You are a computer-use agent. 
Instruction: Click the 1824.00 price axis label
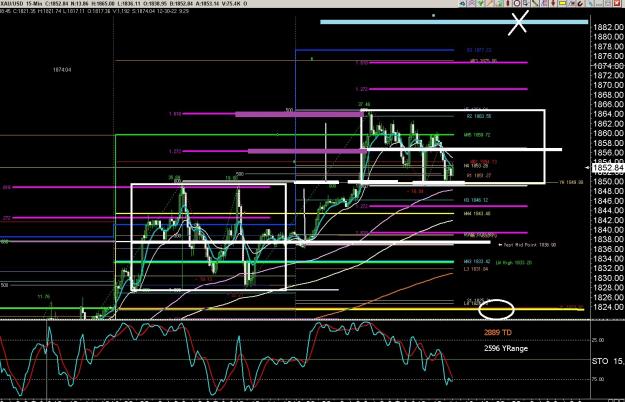608,307
